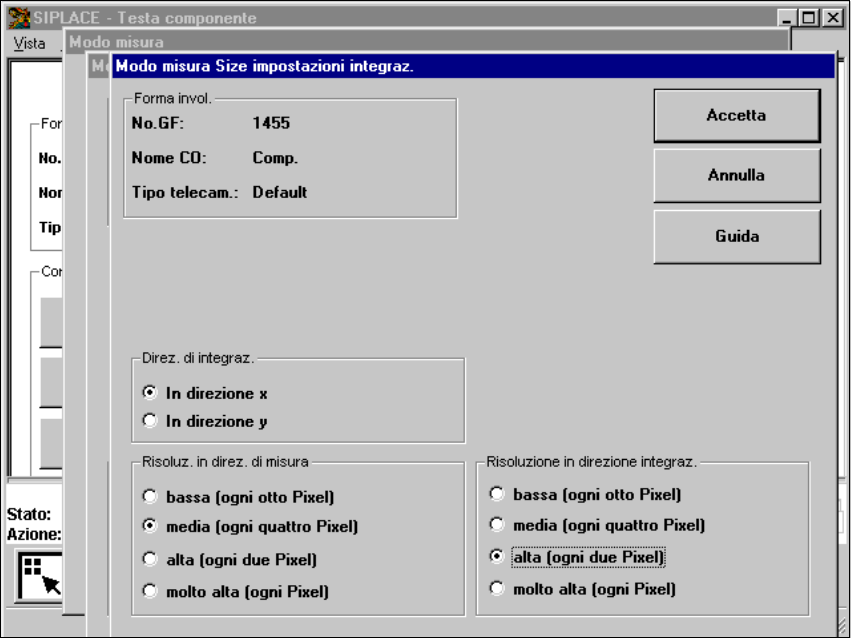Open the Vista menu in SIPLACE window

29,43
